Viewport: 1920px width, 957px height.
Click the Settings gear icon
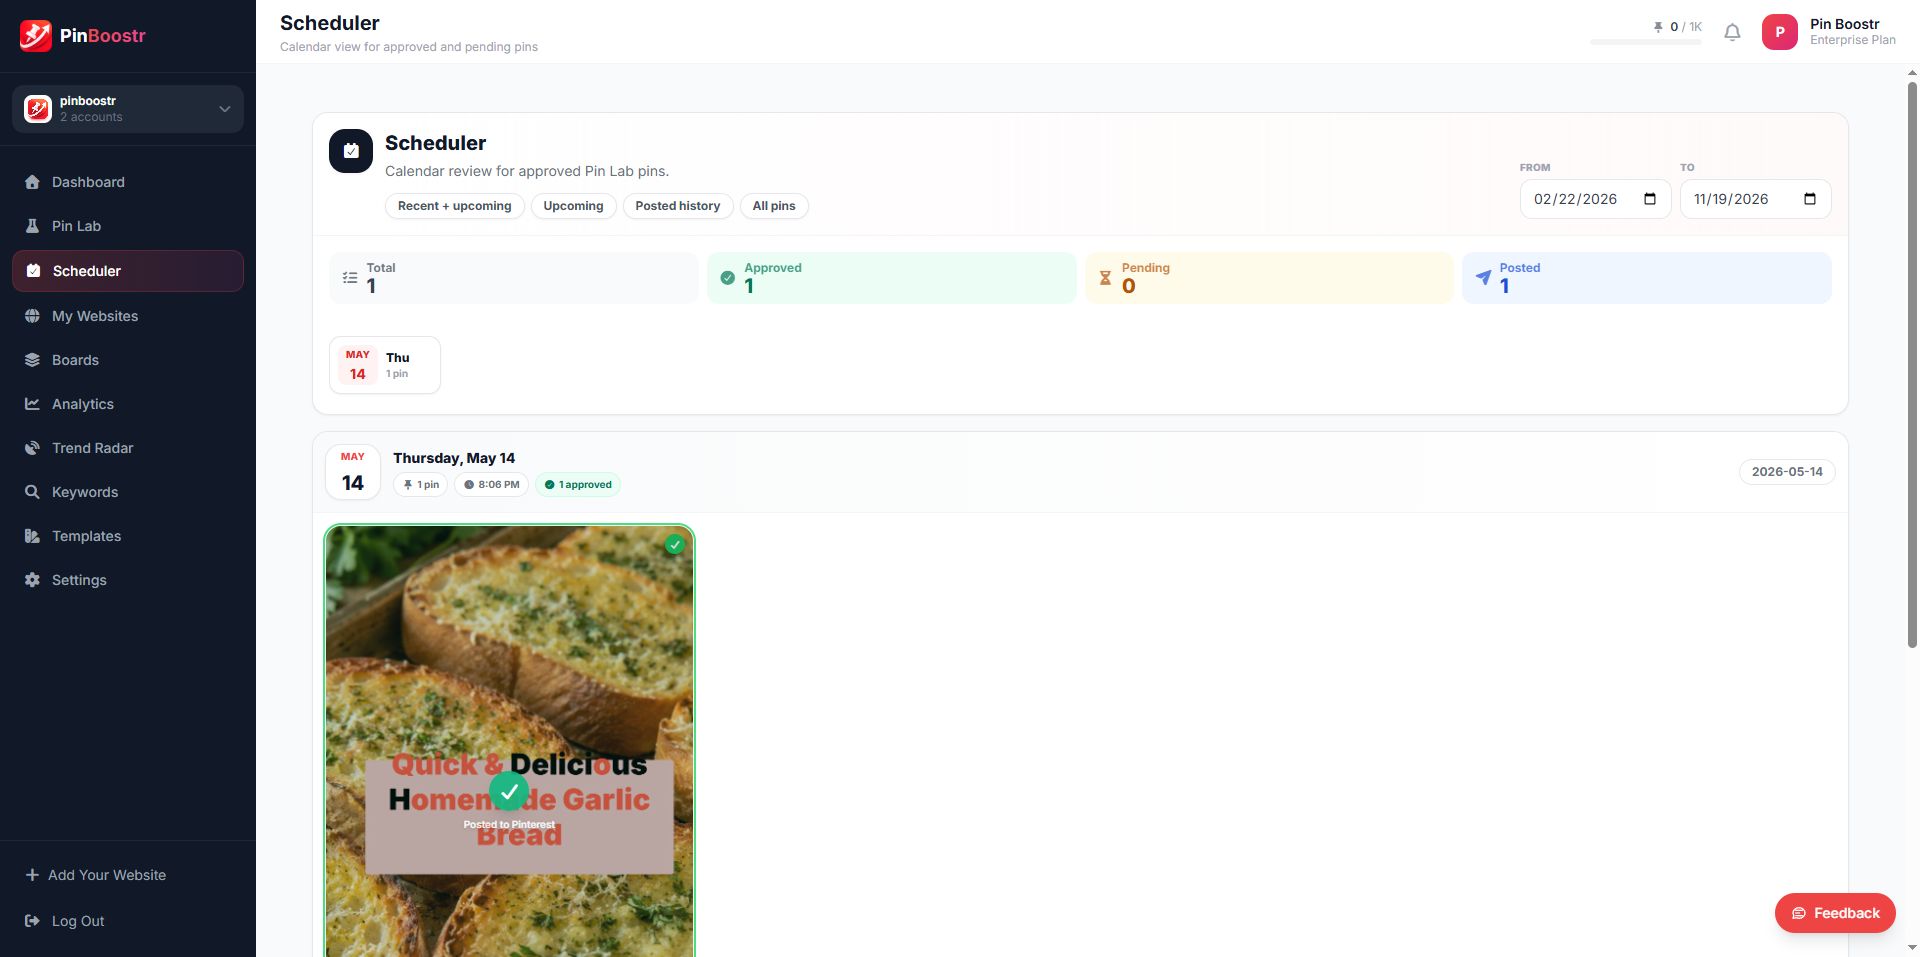[32, 580]
